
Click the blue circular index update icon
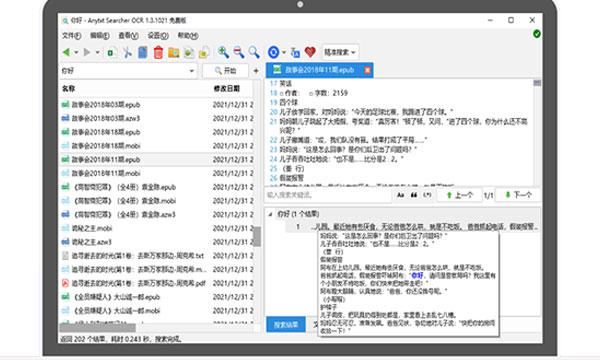pos(274,52)
